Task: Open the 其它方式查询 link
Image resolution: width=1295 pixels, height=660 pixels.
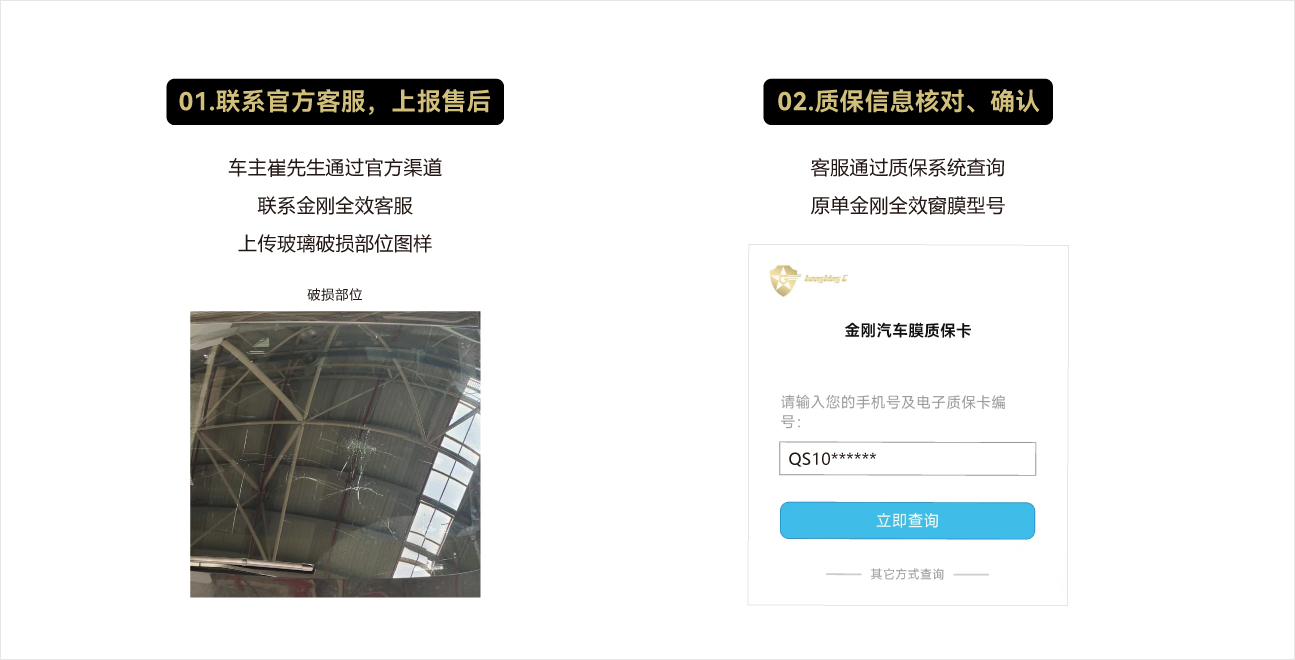Action: tap(907, 575)
